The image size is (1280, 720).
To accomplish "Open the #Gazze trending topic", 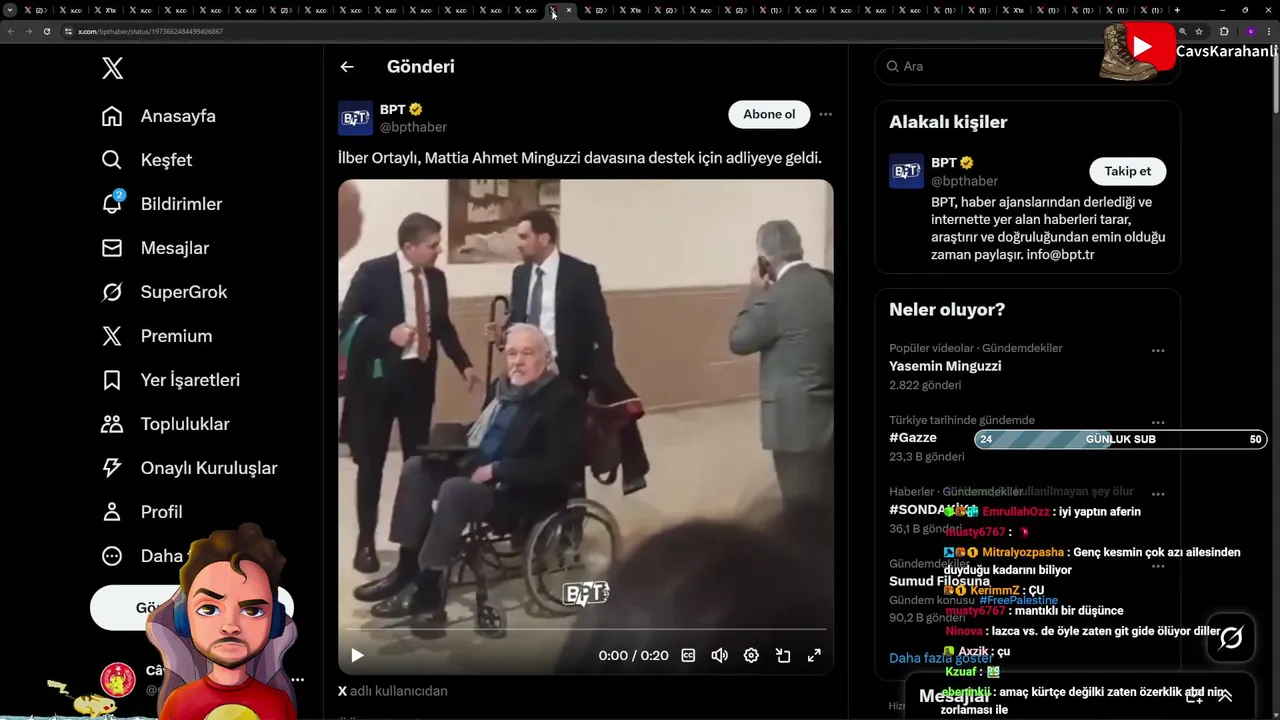I will point(913,438).
